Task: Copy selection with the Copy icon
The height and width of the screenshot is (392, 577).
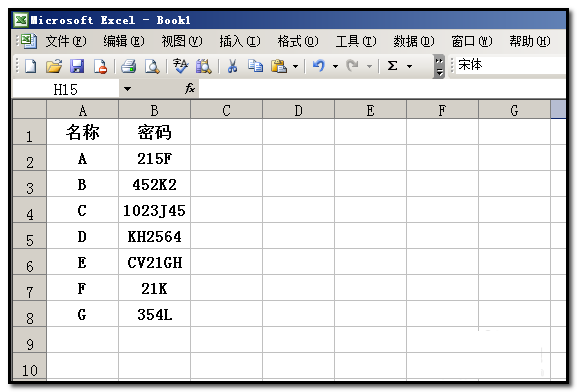Action: click(255, 67)
